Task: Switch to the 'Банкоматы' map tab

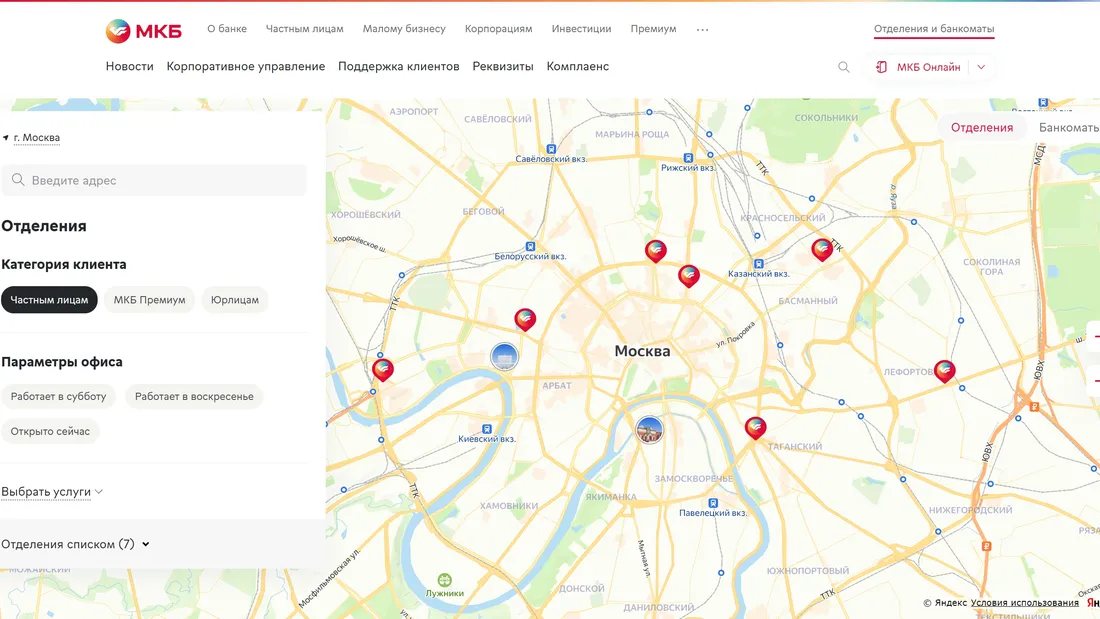Action: click(1068, 127)
